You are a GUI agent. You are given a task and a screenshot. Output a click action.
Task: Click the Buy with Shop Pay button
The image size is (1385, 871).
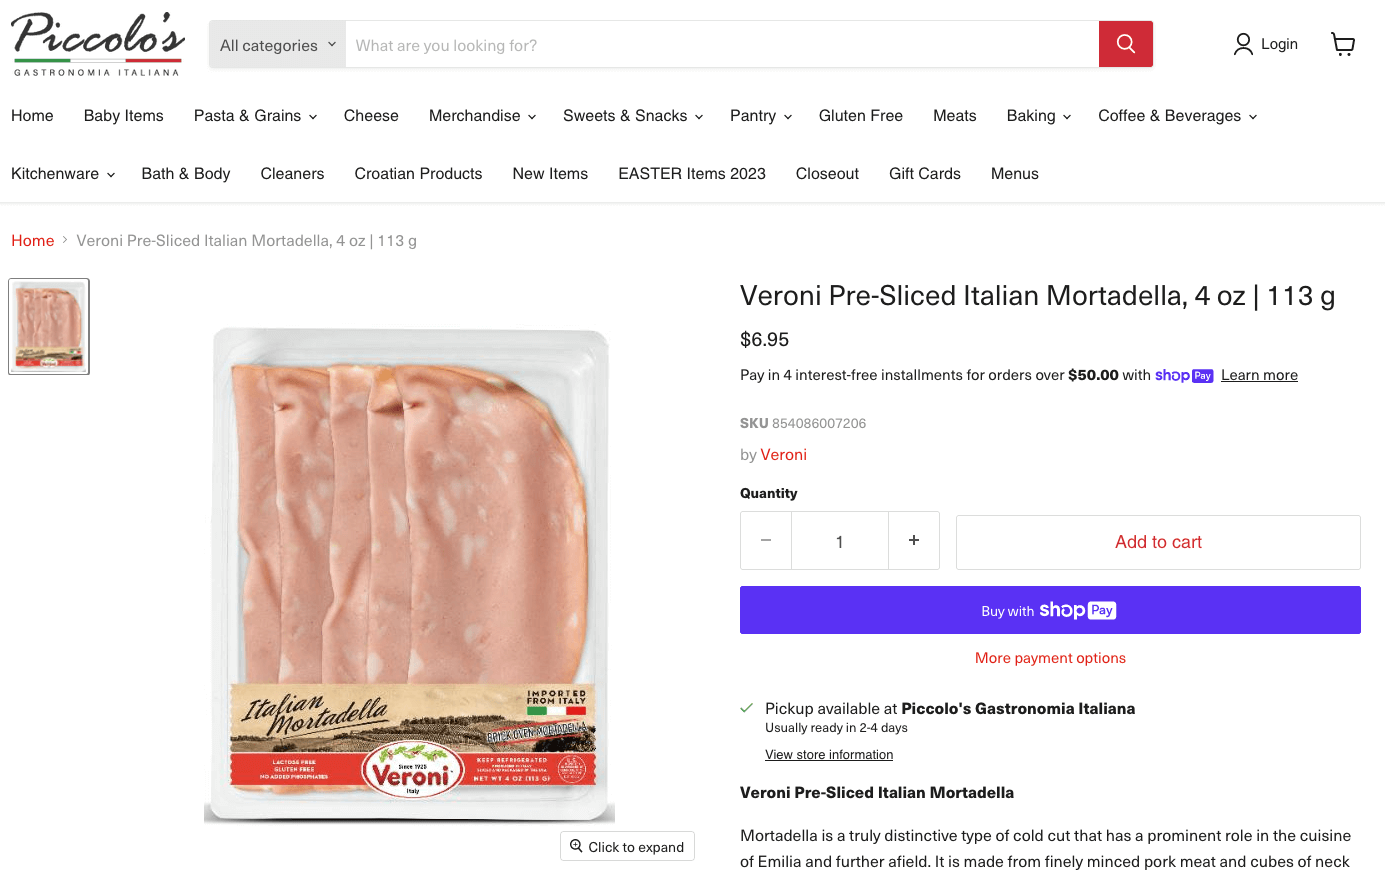coord(1050,609)
